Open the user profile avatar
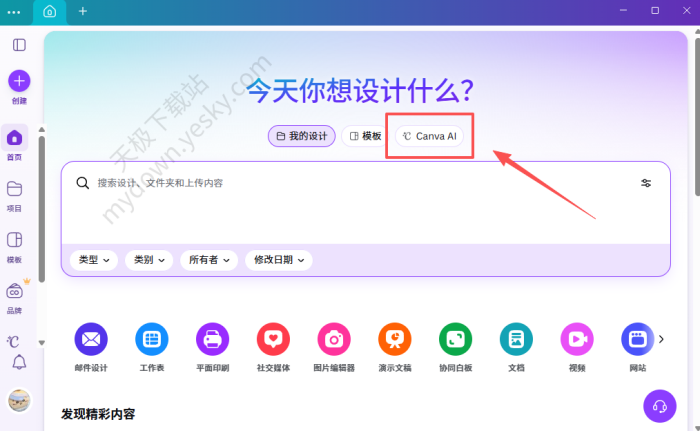700x431 pixels. pyautogui.click(x=19, y=400)
